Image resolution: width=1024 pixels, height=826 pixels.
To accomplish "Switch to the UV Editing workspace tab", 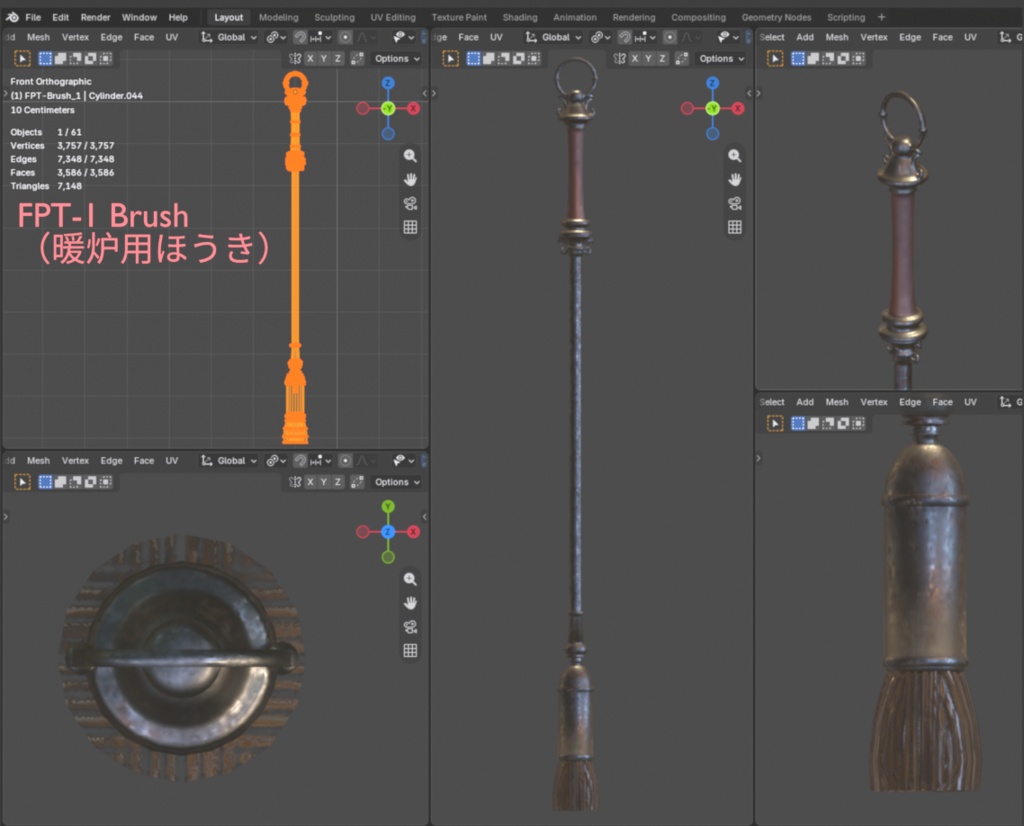I will tap(392, 17).
